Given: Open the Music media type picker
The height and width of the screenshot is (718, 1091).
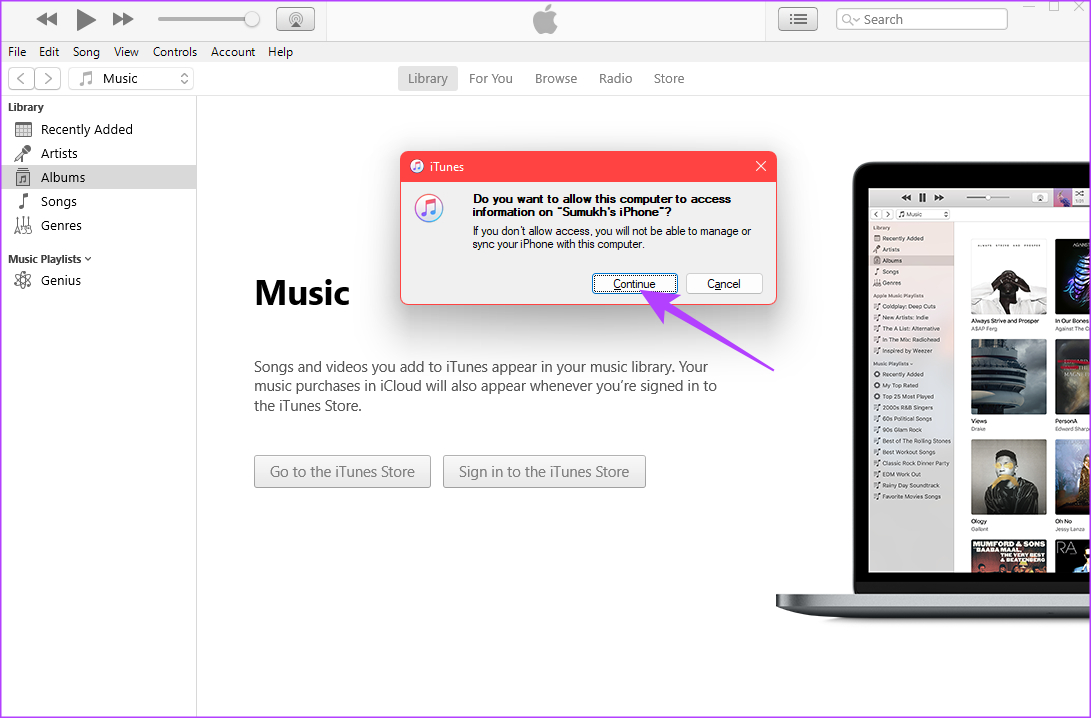Looking at the screenshot, I should 130,78.
